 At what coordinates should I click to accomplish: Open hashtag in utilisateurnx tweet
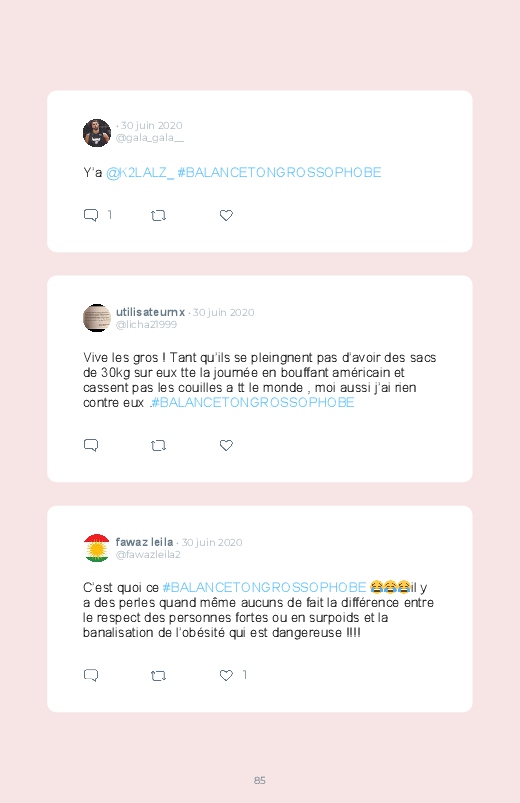point(253,403)
